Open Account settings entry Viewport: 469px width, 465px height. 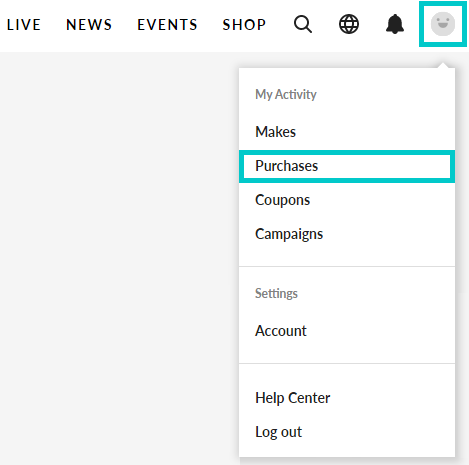pyautogui.click(x=347, y=331)
